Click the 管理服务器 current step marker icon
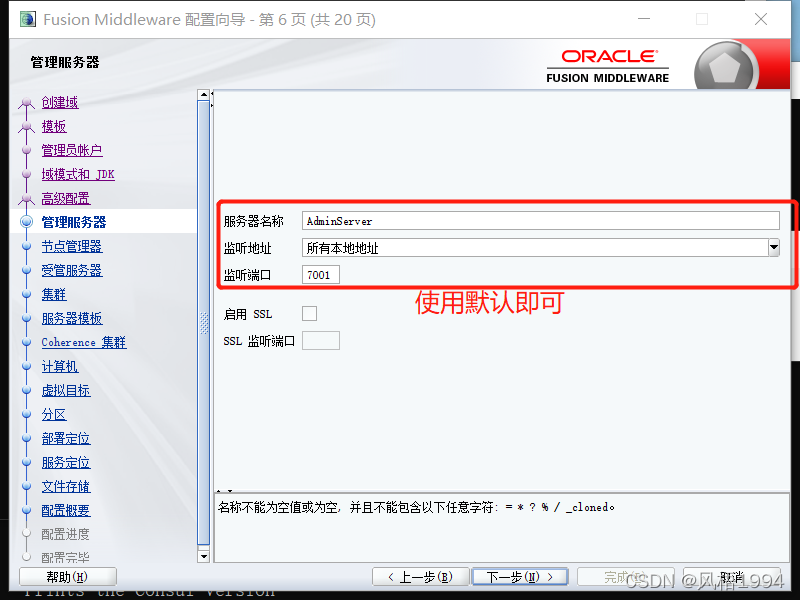800x600 pixels. coord(26,221)
